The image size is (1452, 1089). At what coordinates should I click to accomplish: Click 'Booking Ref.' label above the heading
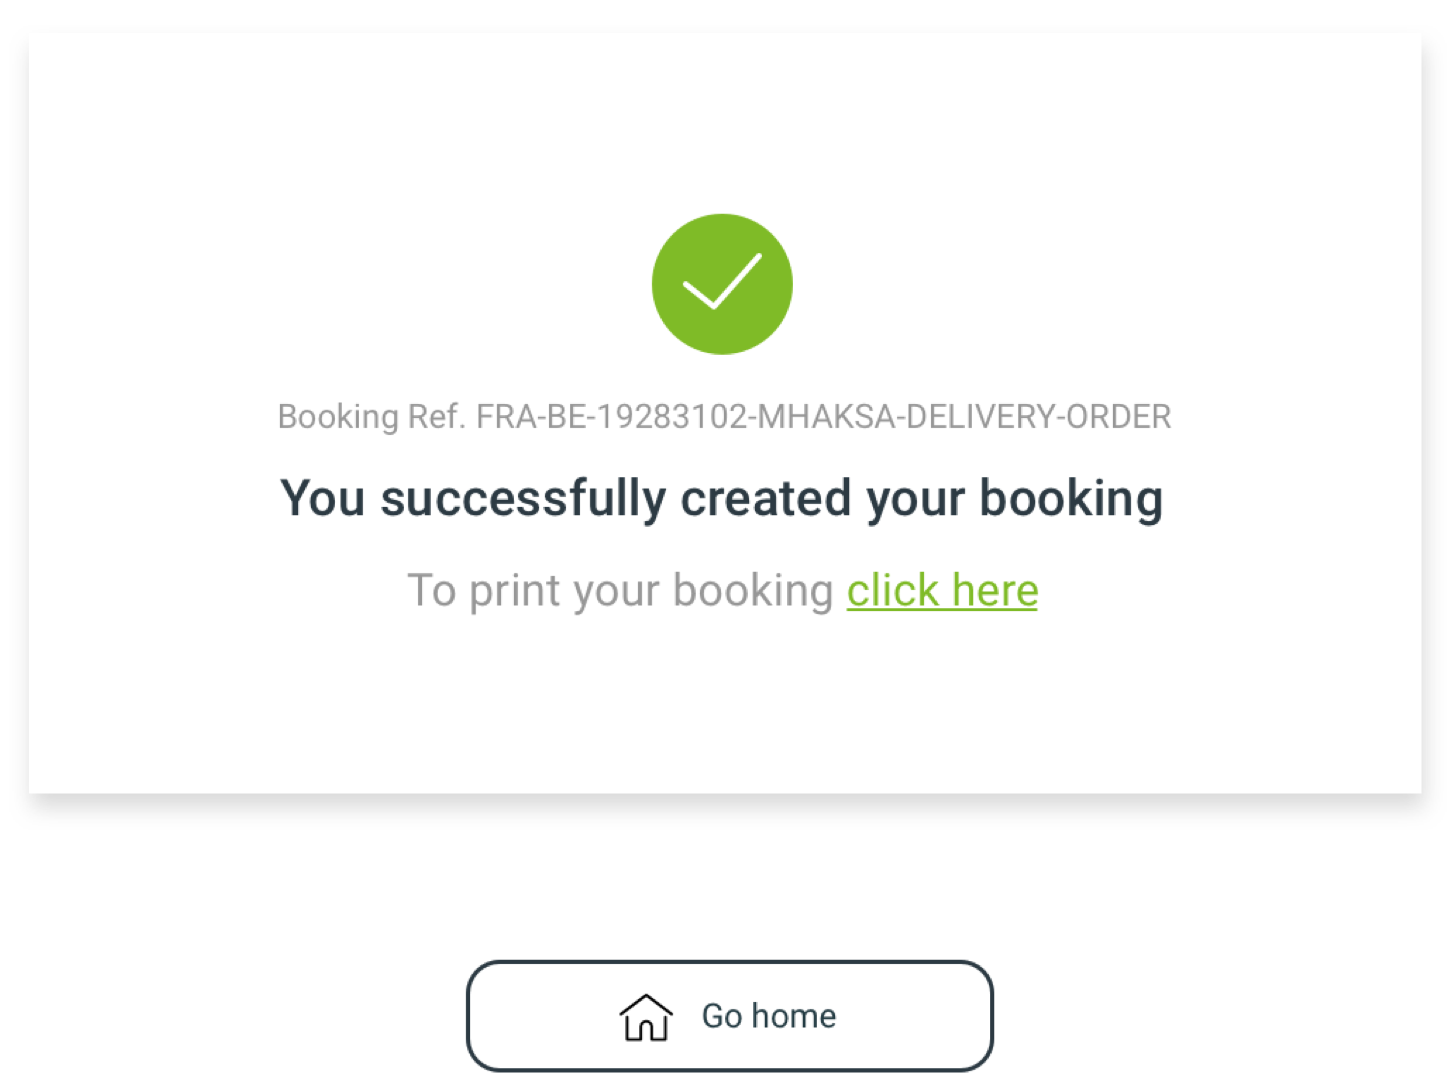click(x=371, y=416)
